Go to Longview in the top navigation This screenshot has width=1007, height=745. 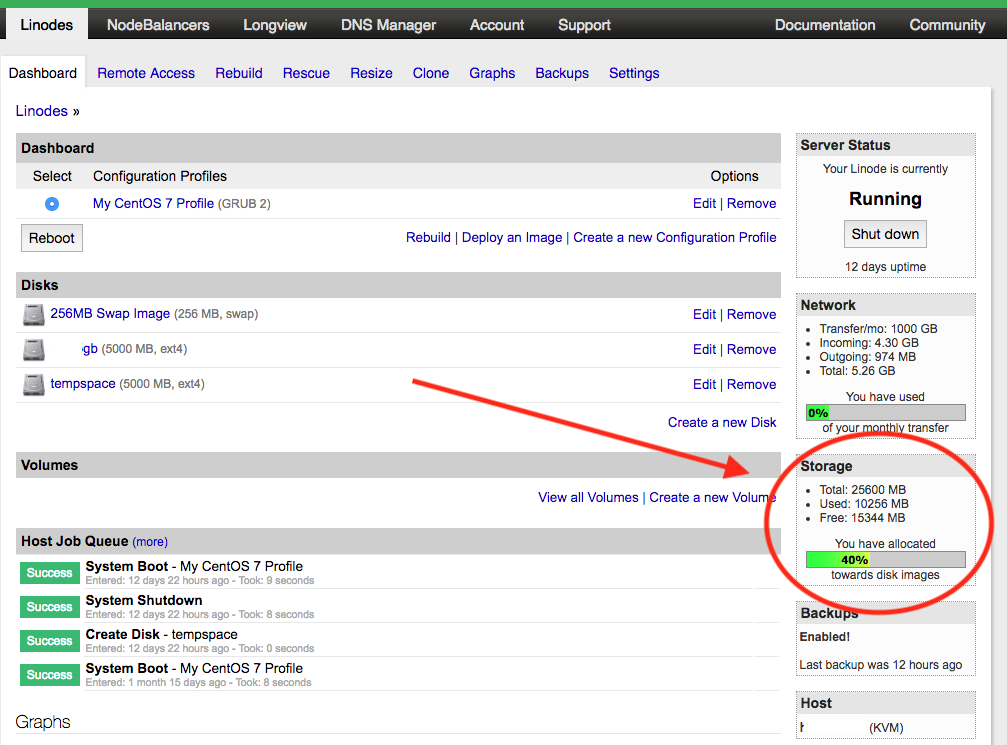[275, 25]
